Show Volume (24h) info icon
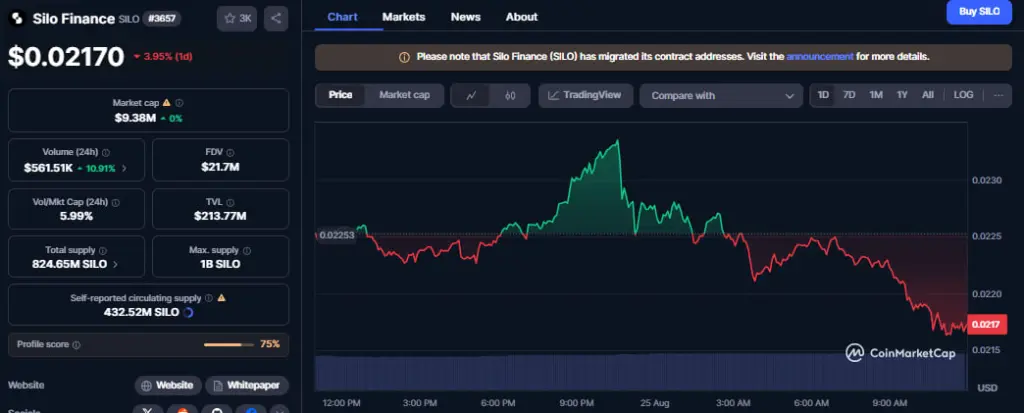This screenshot has height=413, width=1024. click(x=106, y=152)
